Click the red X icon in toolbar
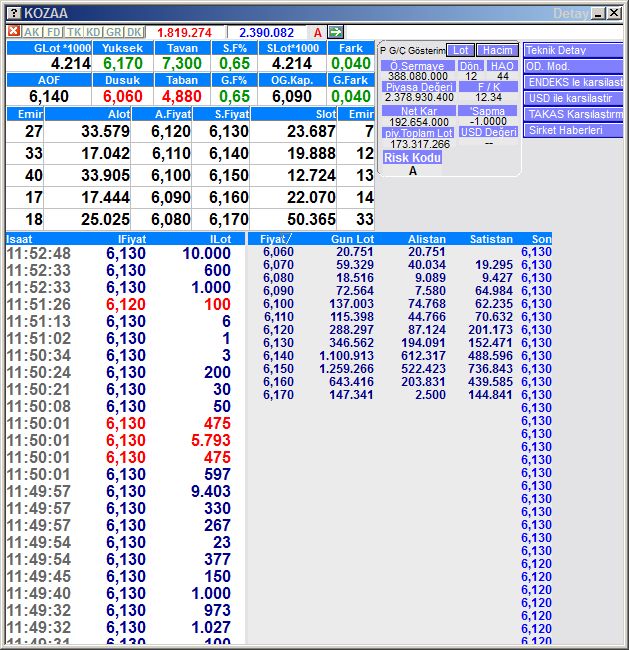The image size is (629, 650). 14,32
